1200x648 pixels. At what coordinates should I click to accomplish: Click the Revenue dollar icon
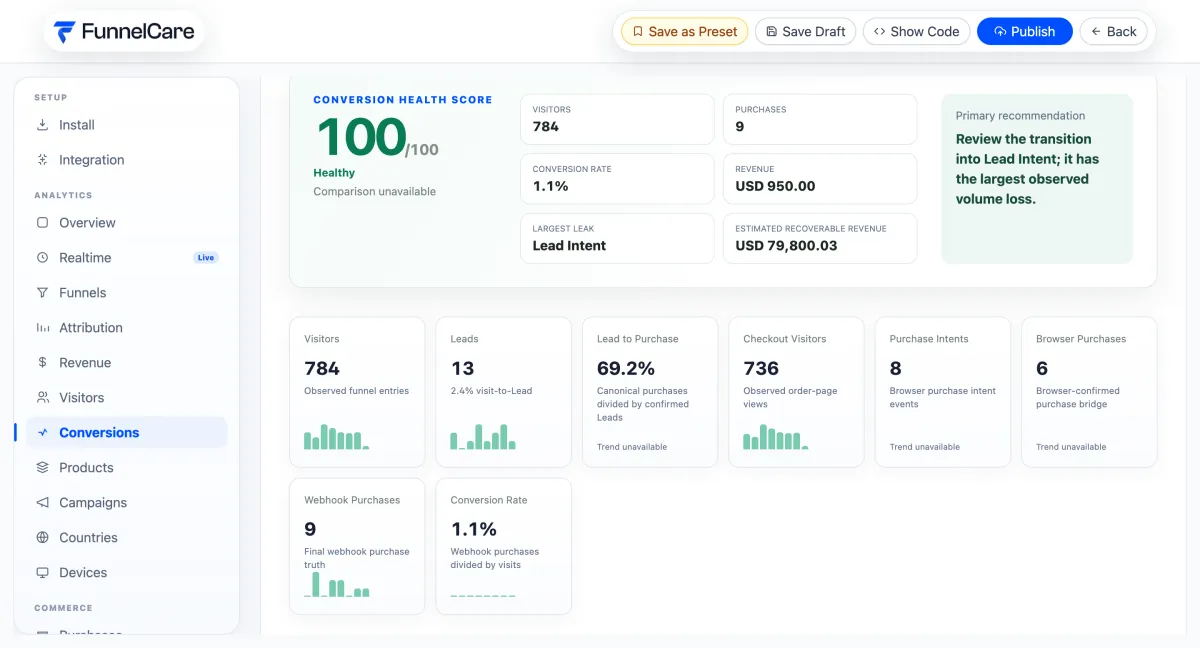42,363
